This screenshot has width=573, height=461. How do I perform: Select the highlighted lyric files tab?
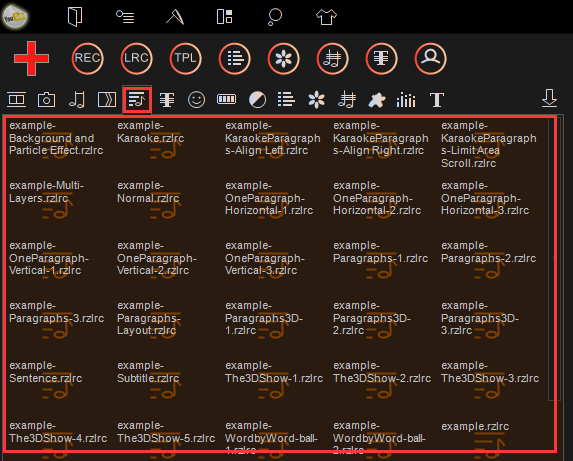137,100
